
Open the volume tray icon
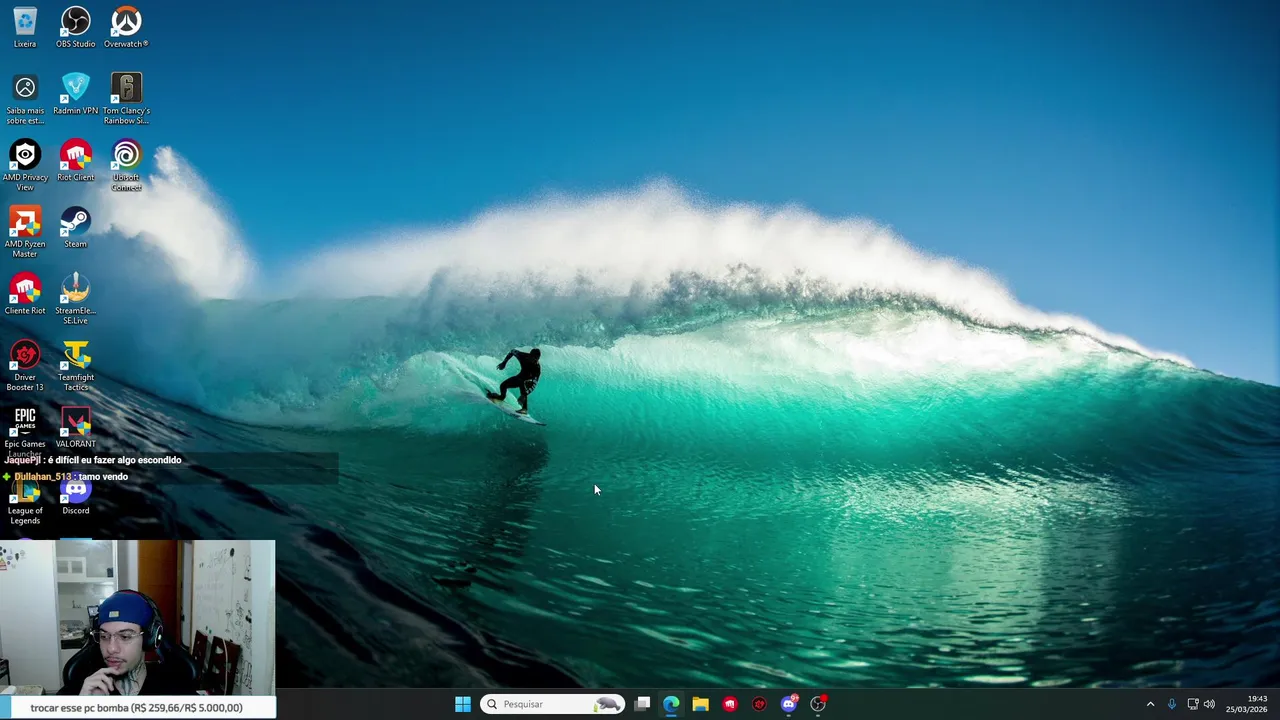click(x=1209, y=704)
